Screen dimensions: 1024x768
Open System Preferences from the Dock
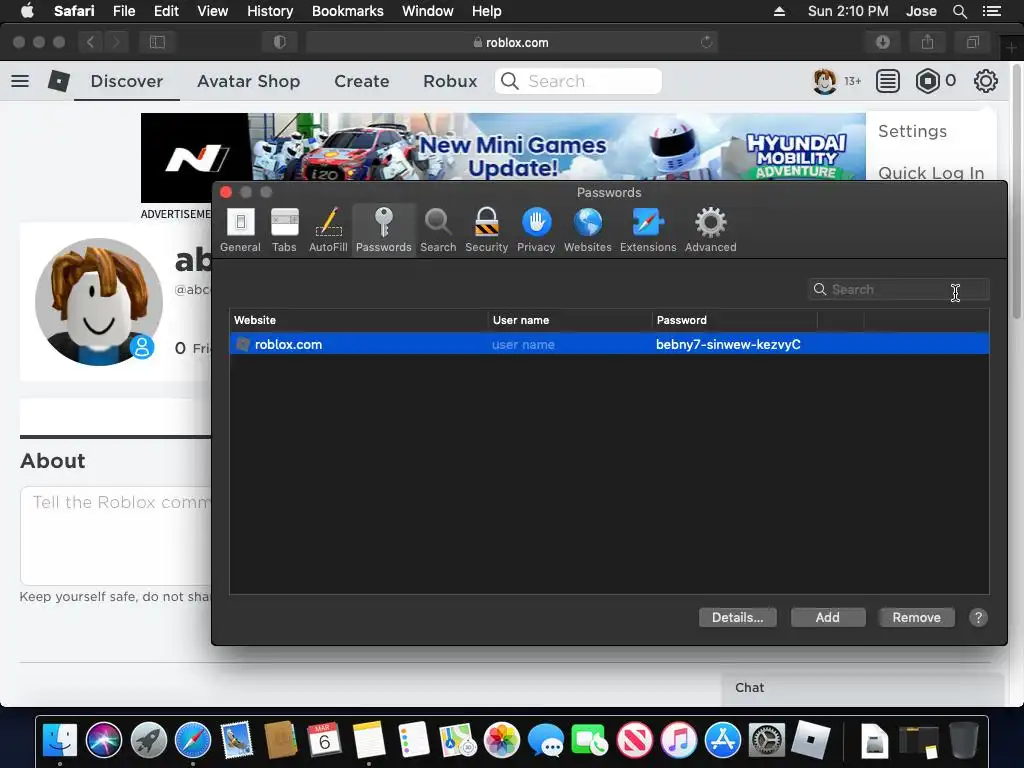(767, 741)
